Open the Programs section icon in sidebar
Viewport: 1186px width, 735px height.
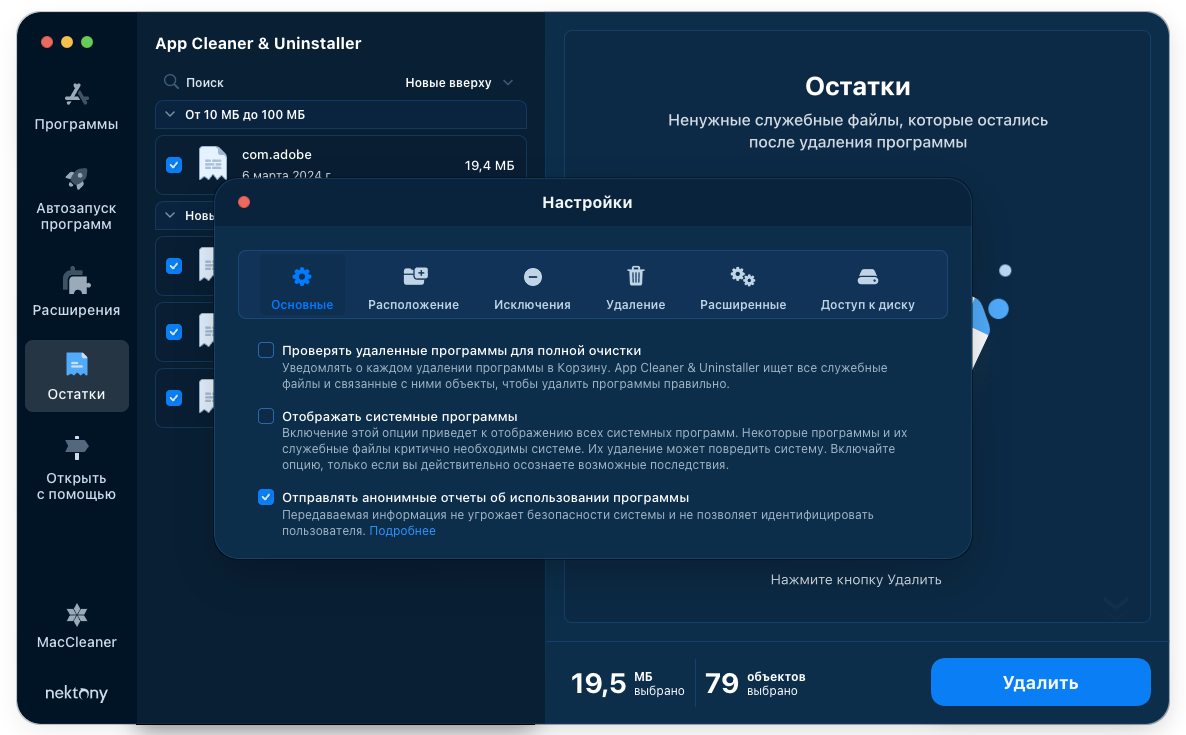[x=77, y=95]
